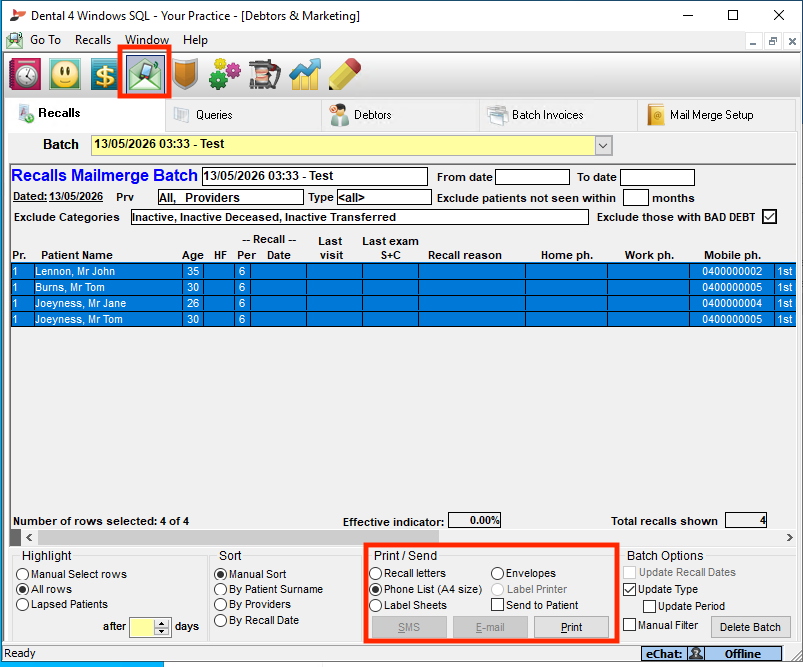Click the horizontal scrollbar thumb
This screenshot has width=803, height=667.
[238, 537]
